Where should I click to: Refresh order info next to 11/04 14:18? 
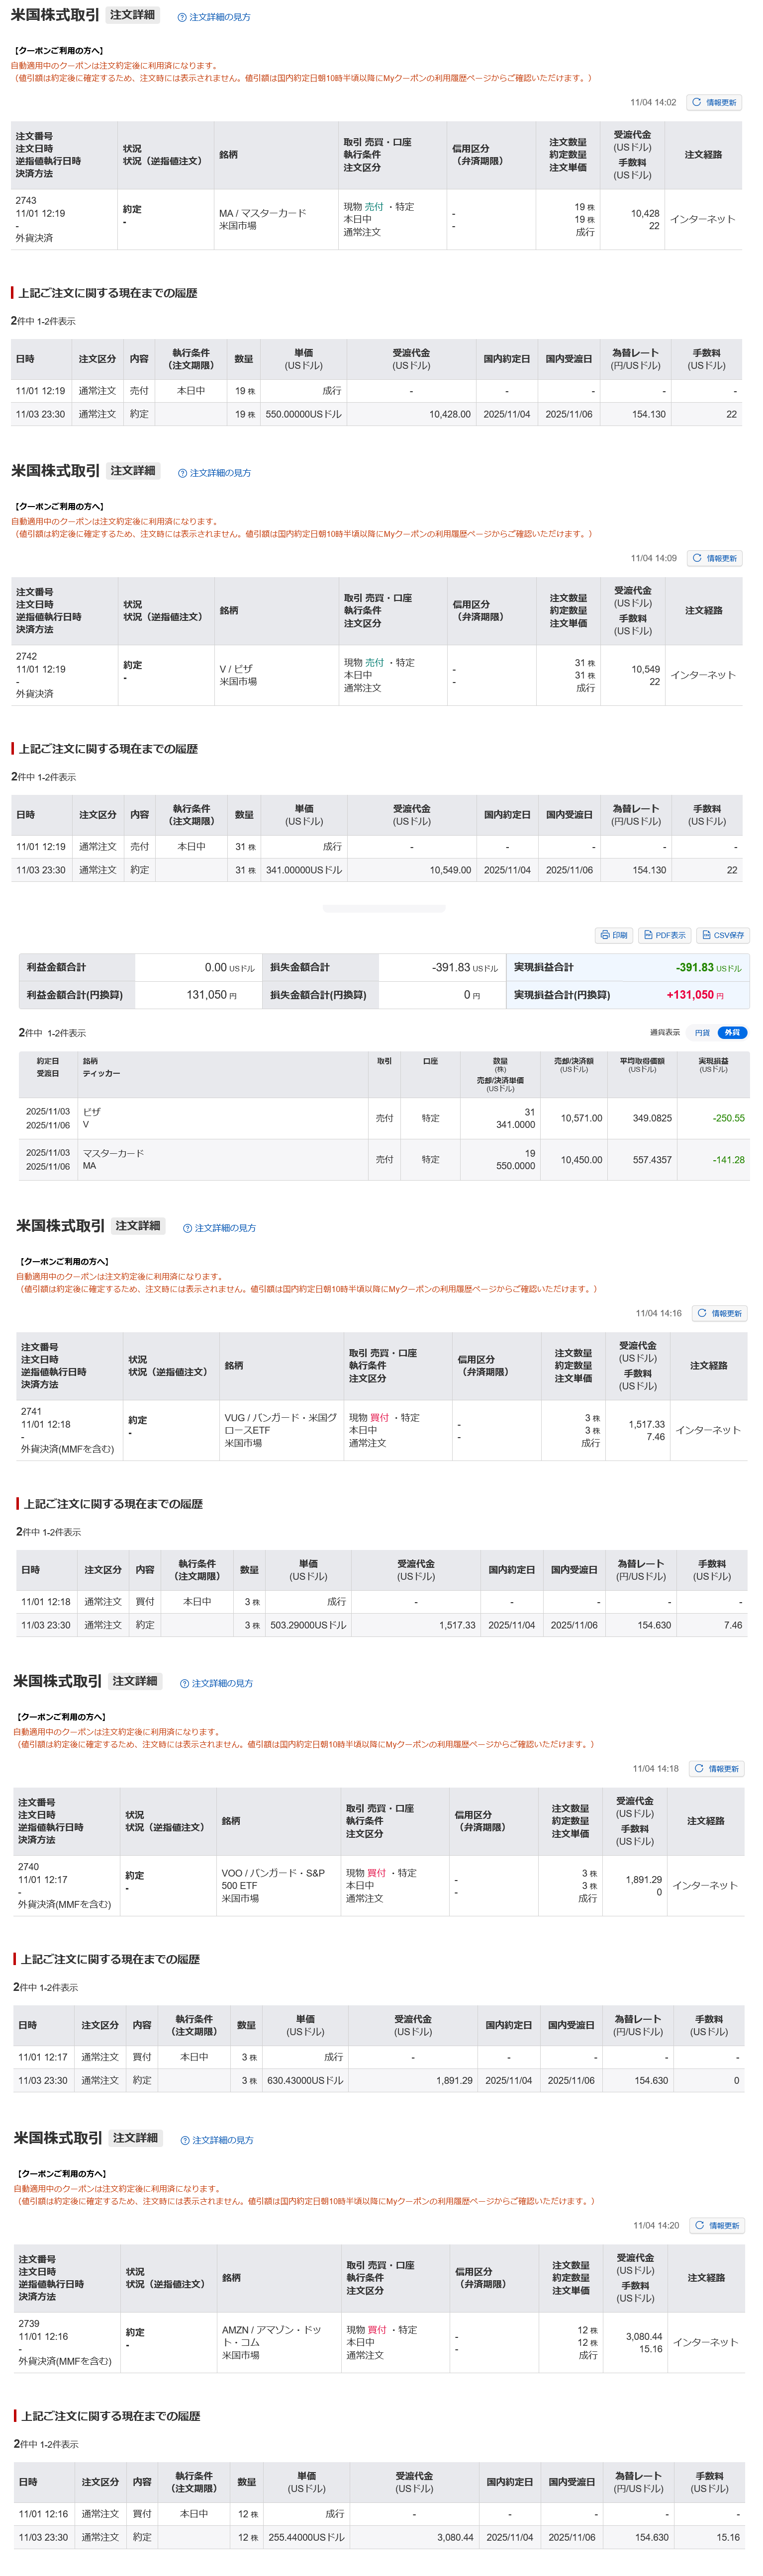[x=717, y=1768]
